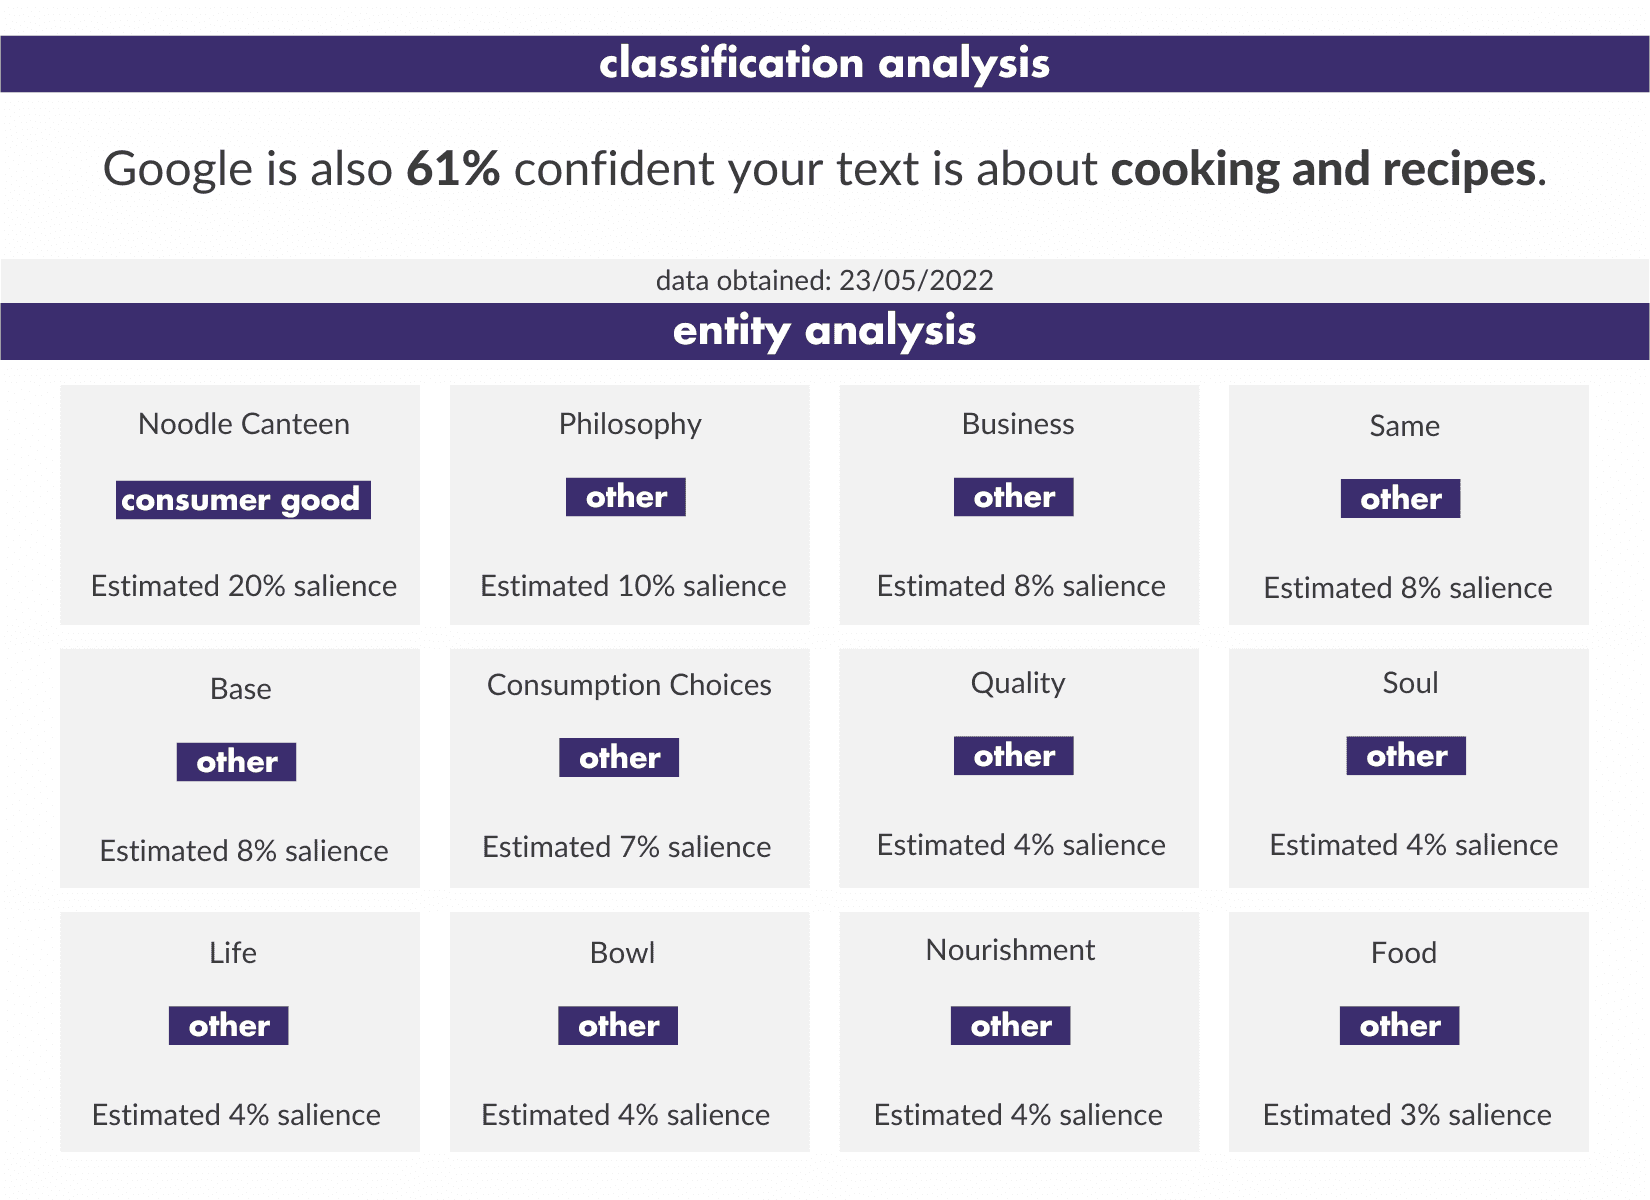1650x1200 pixels.
Task: Click the Consumption Choices card title
Action: [x=629, y=685]
